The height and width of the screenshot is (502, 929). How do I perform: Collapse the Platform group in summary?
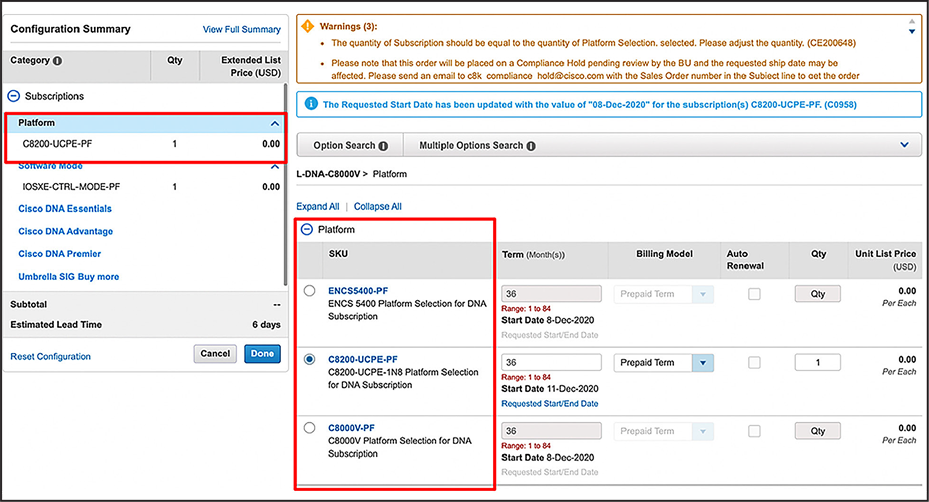[x=274, y=123]
